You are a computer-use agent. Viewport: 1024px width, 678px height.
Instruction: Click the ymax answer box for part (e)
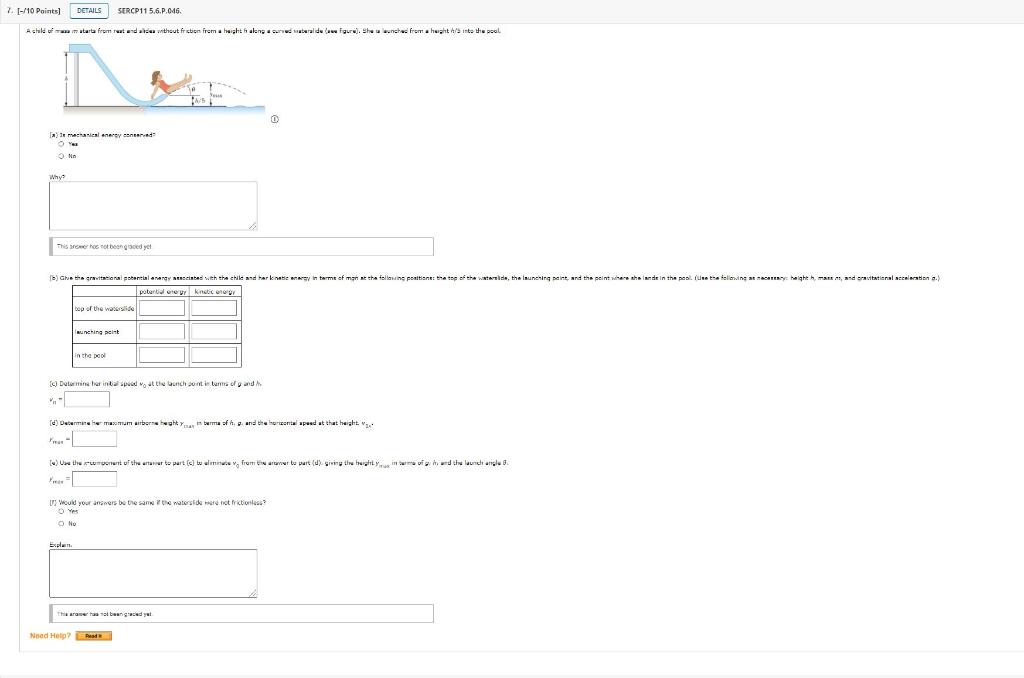[x=94, y=478]
